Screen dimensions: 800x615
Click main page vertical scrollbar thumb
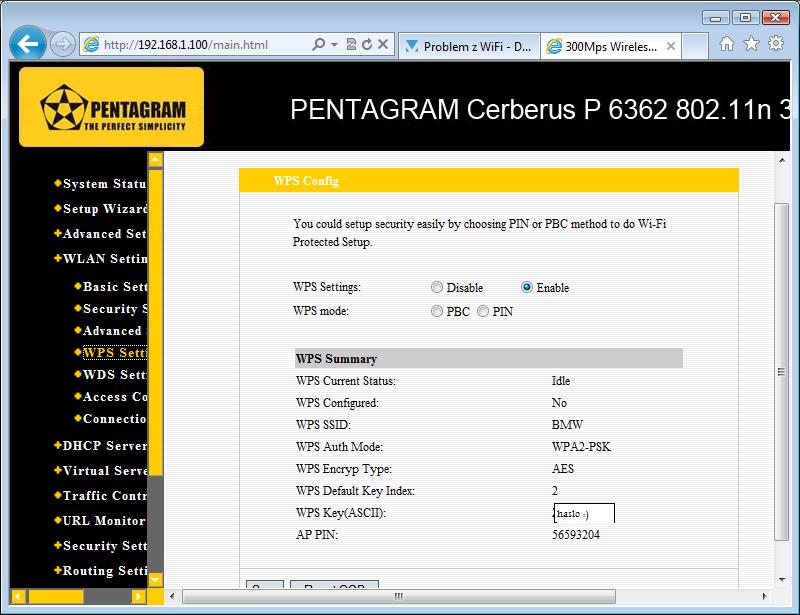click(x=782, y=372)
